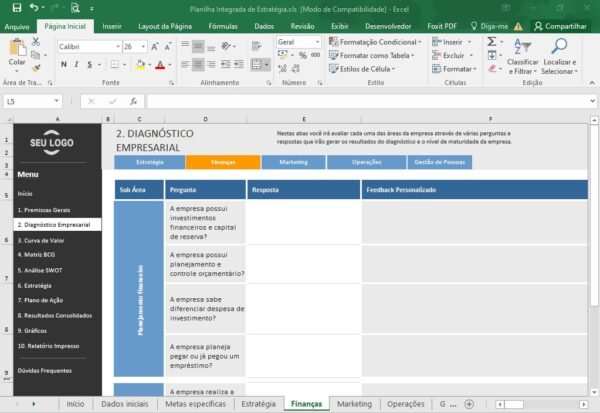Open the Geral number format dropdown

coord(318,42)
